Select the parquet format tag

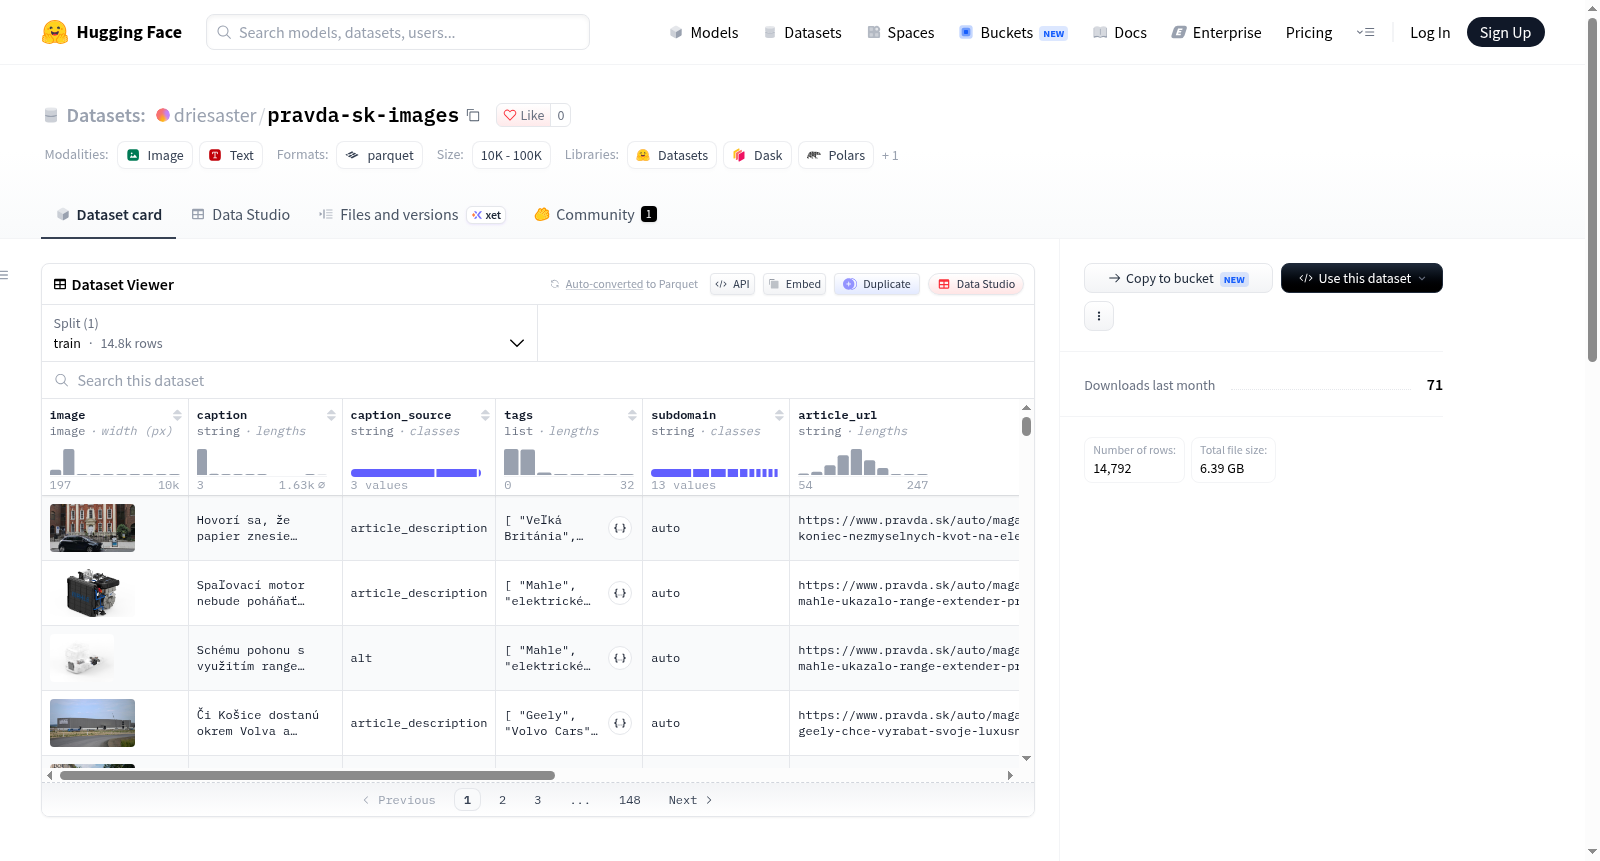tap(380, 155)
